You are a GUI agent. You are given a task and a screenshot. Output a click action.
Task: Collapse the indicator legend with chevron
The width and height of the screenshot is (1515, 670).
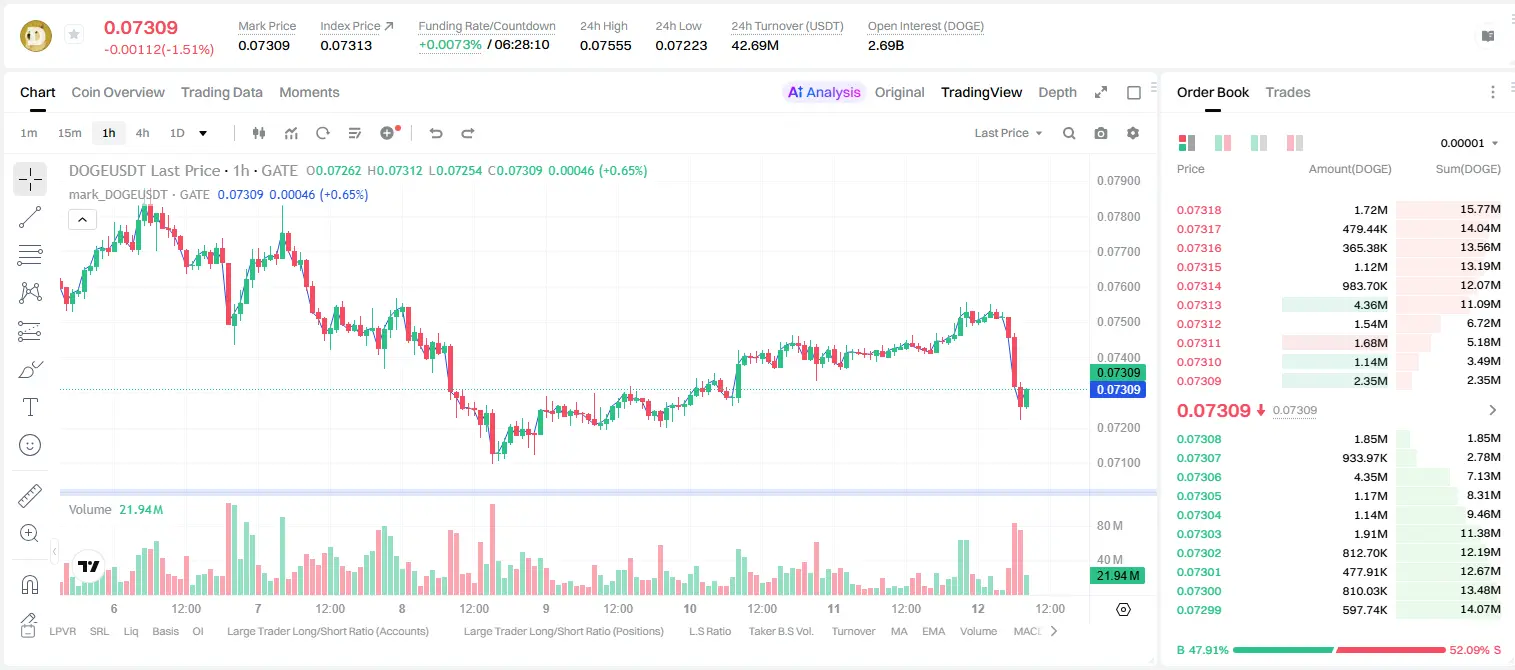[x=82, y=219]
